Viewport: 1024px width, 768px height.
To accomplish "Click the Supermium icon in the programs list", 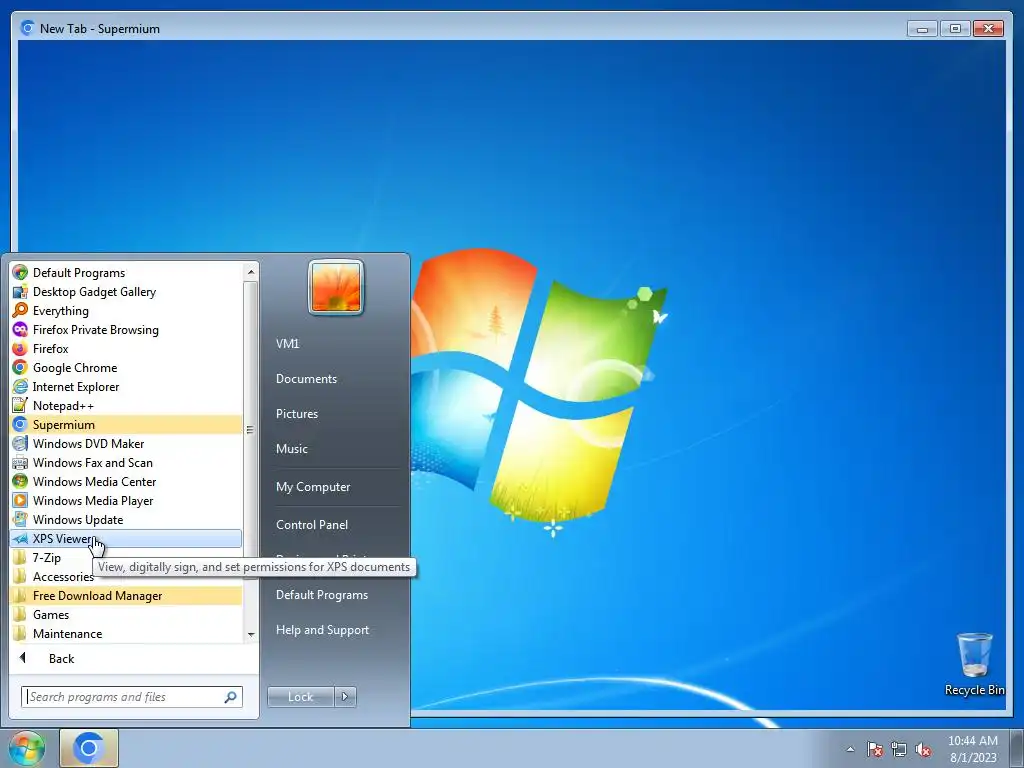I will click(x=20, y=424).
